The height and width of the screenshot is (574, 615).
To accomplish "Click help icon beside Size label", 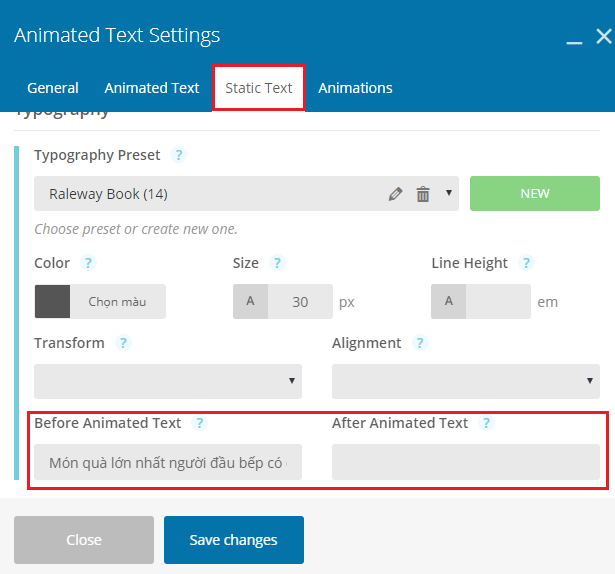I will click(277, 263).
